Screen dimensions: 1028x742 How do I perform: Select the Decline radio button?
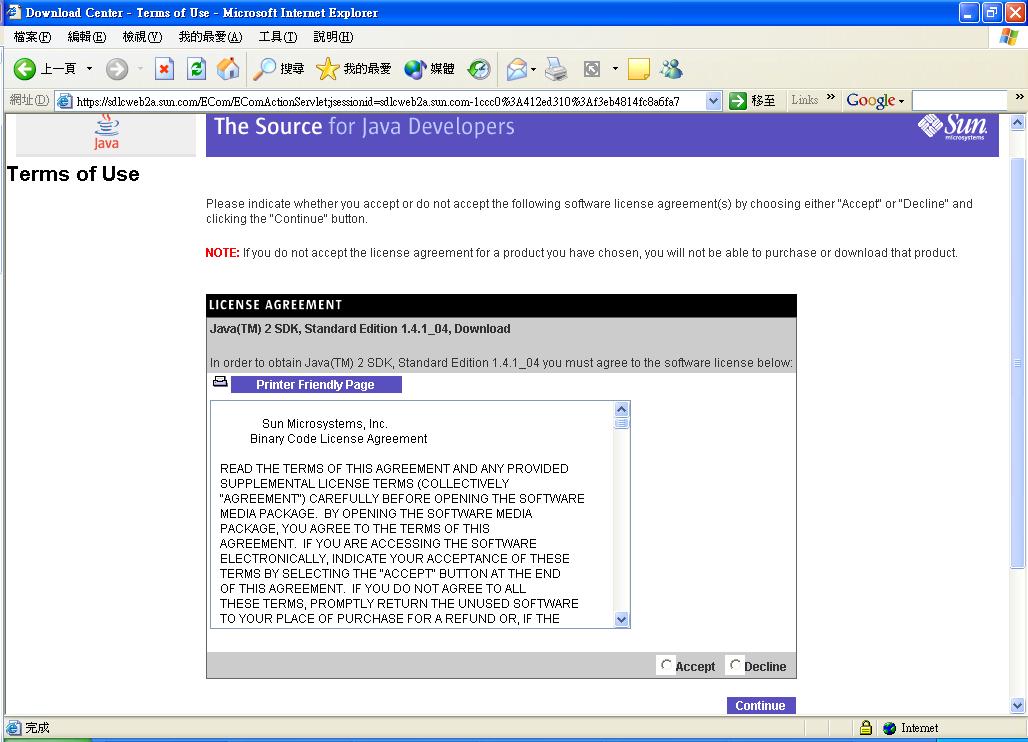click(x=735, y=665)
